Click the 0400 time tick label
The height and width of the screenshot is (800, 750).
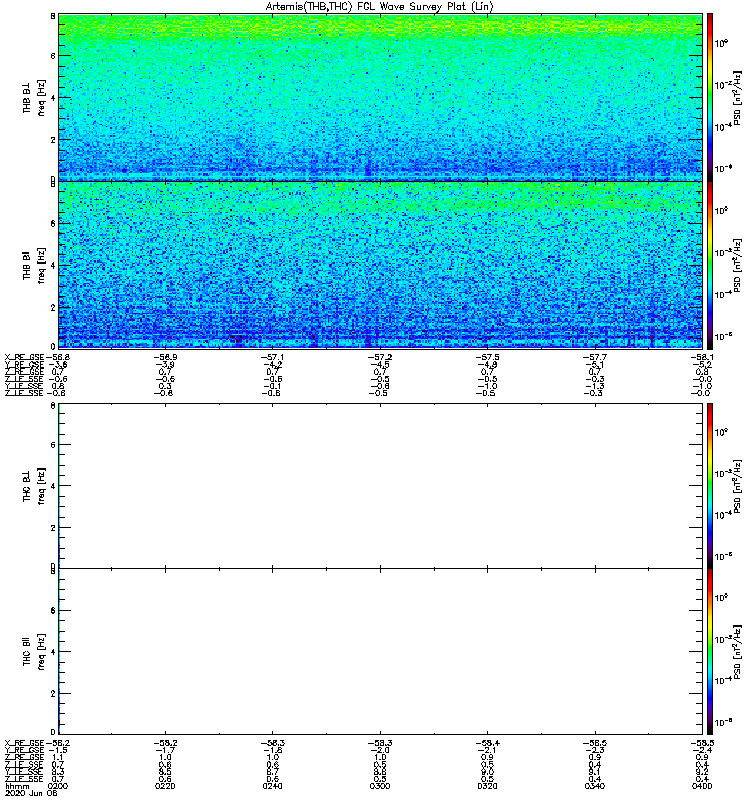(x=702, y=786)
